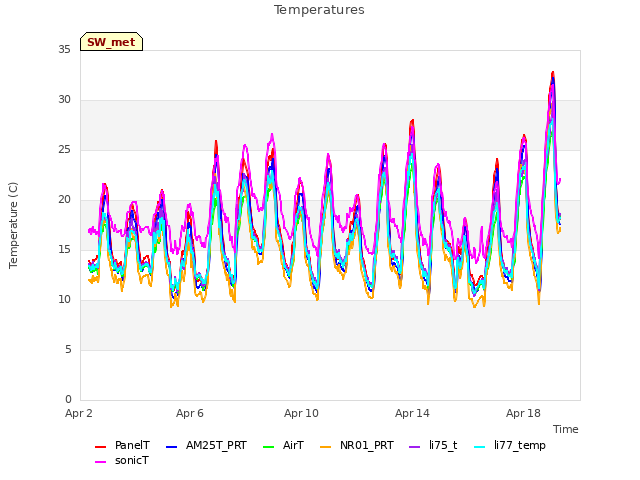The height and width of the screenshot is (480, 640).
Task: Click the 0 y-axis tick label
Action: pyautogui.click(x=68, y=400)
